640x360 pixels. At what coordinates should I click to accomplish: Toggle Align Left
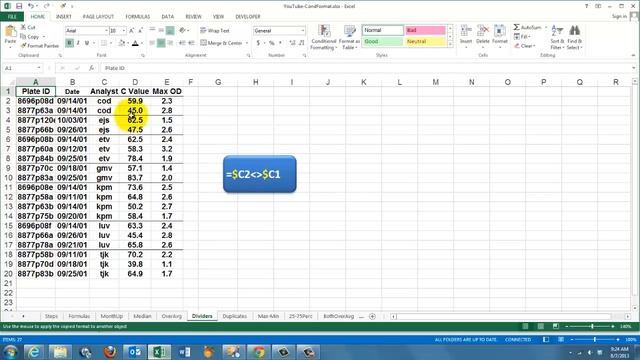[152, 43]
